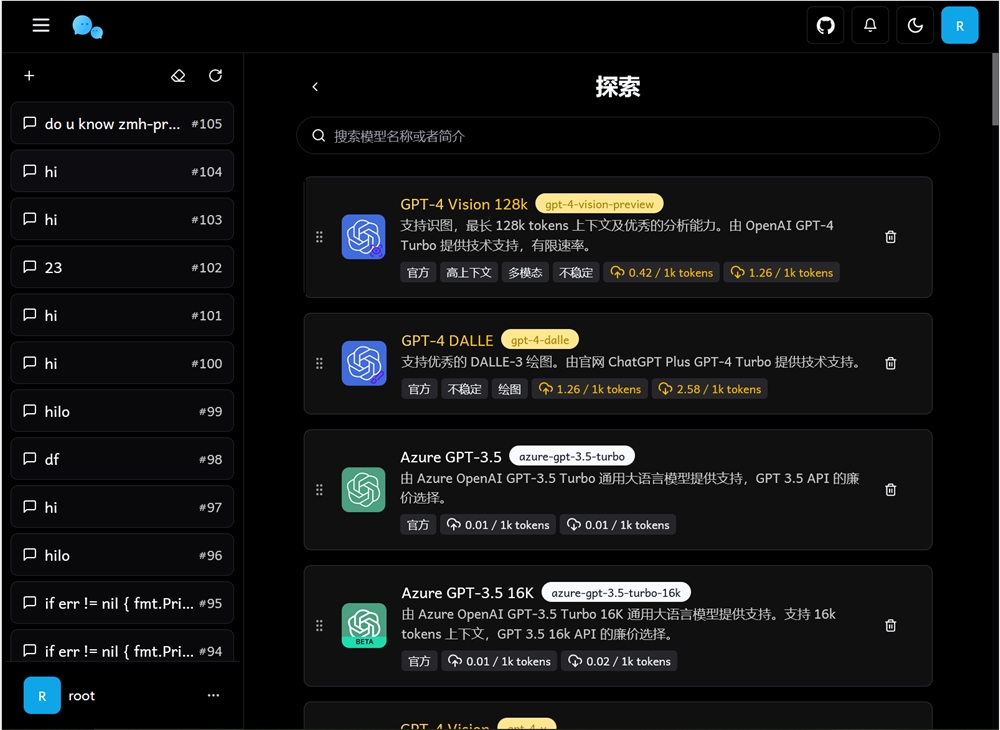
Task: Create new conversation with plus icon
Action: 29,76
